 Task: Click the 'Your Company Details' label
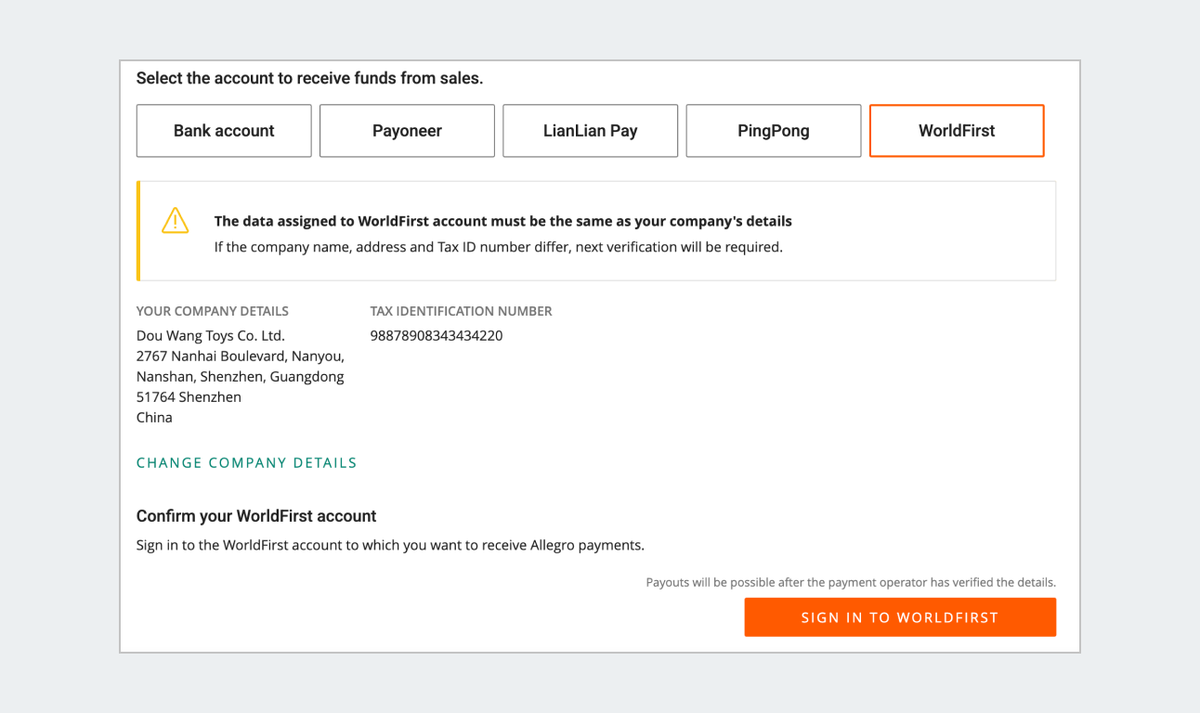[212, 311]
